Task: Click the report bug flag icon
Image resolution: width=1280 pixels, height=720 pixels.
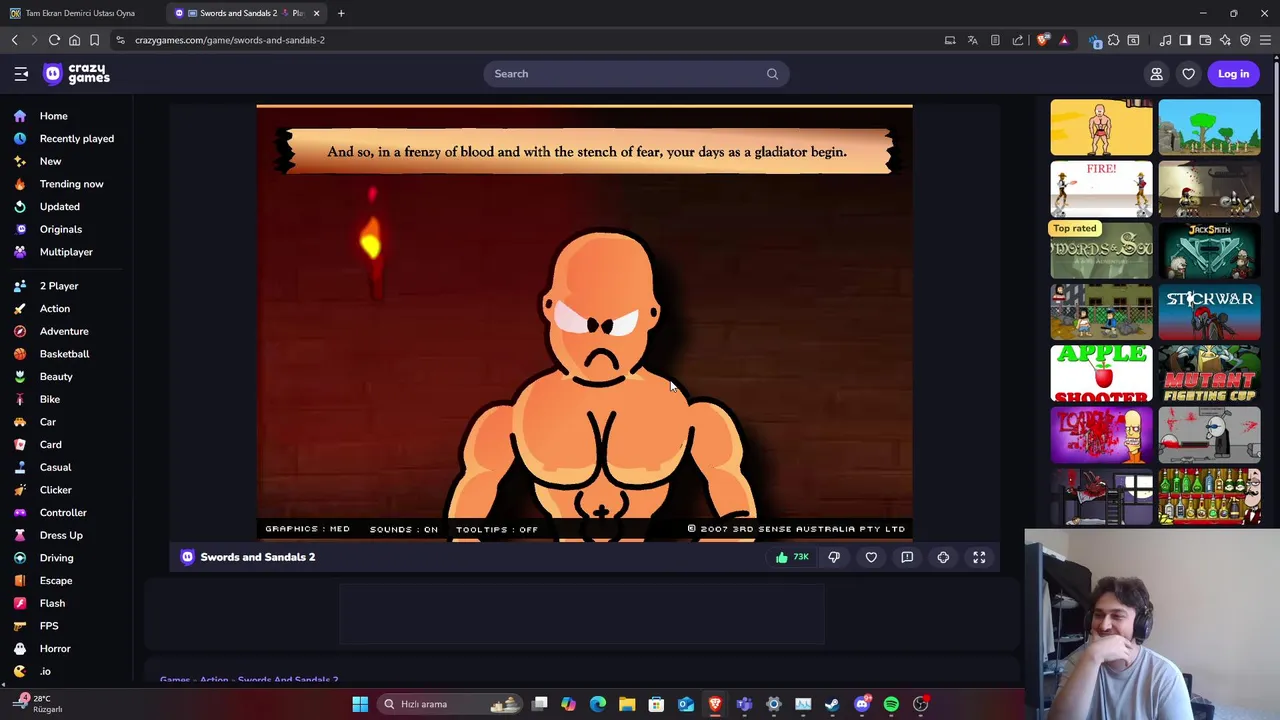Action: tap(907, 557)
